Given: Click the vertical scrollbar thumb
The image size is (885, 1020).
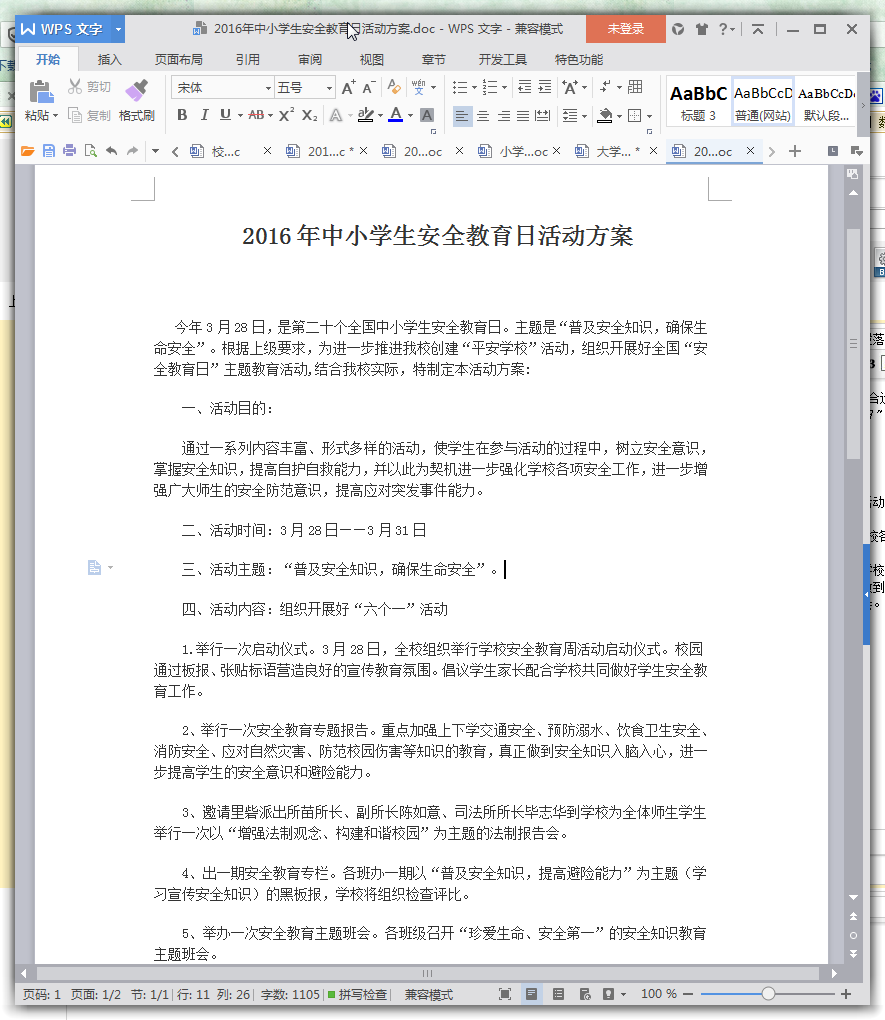Looking at the screenshot, I should tap(853, 344).
